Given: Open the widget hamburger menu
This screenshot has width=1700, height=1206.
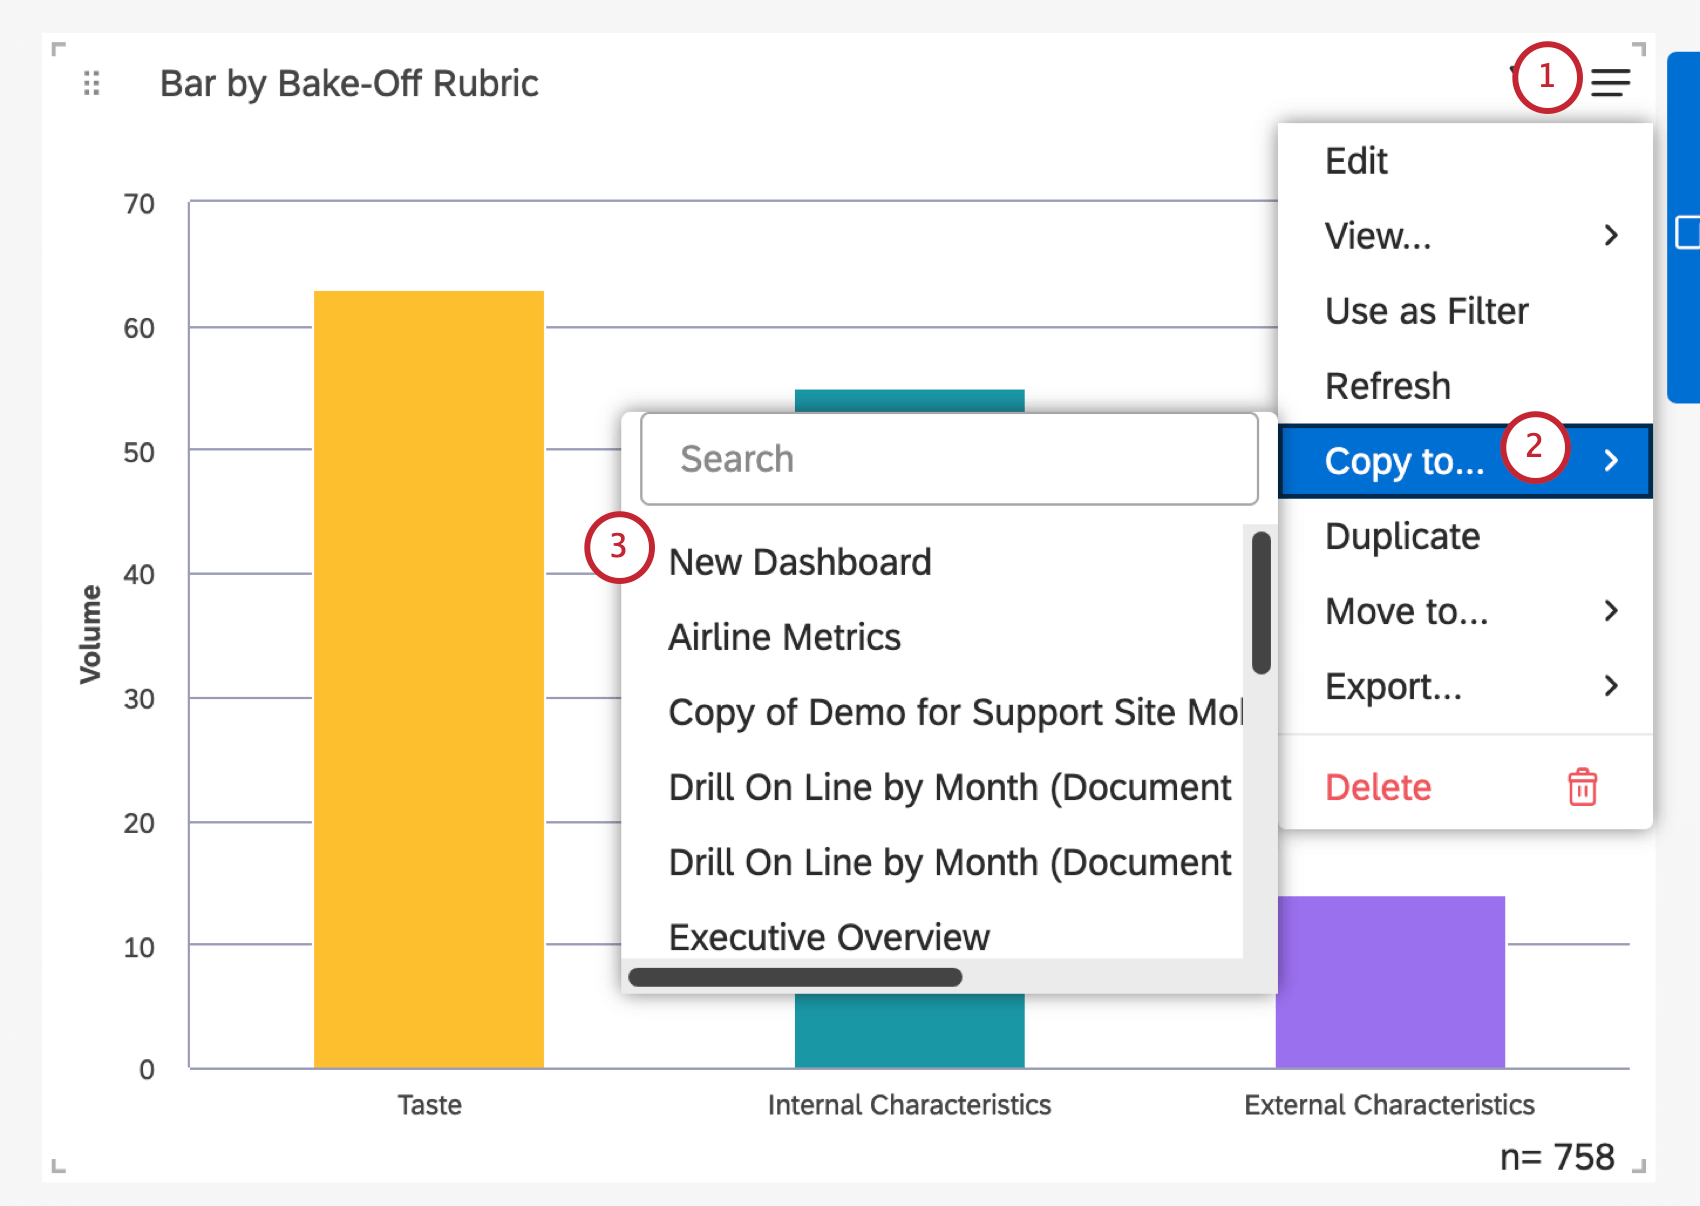Looking at the screenshot, I should click(1611, 83).
